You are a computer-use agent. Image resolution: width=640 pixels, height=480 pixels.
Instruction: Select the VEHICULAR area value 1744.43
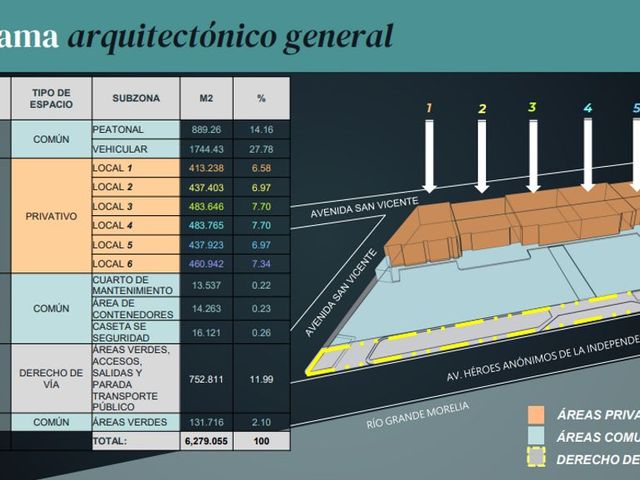point(207,149)
